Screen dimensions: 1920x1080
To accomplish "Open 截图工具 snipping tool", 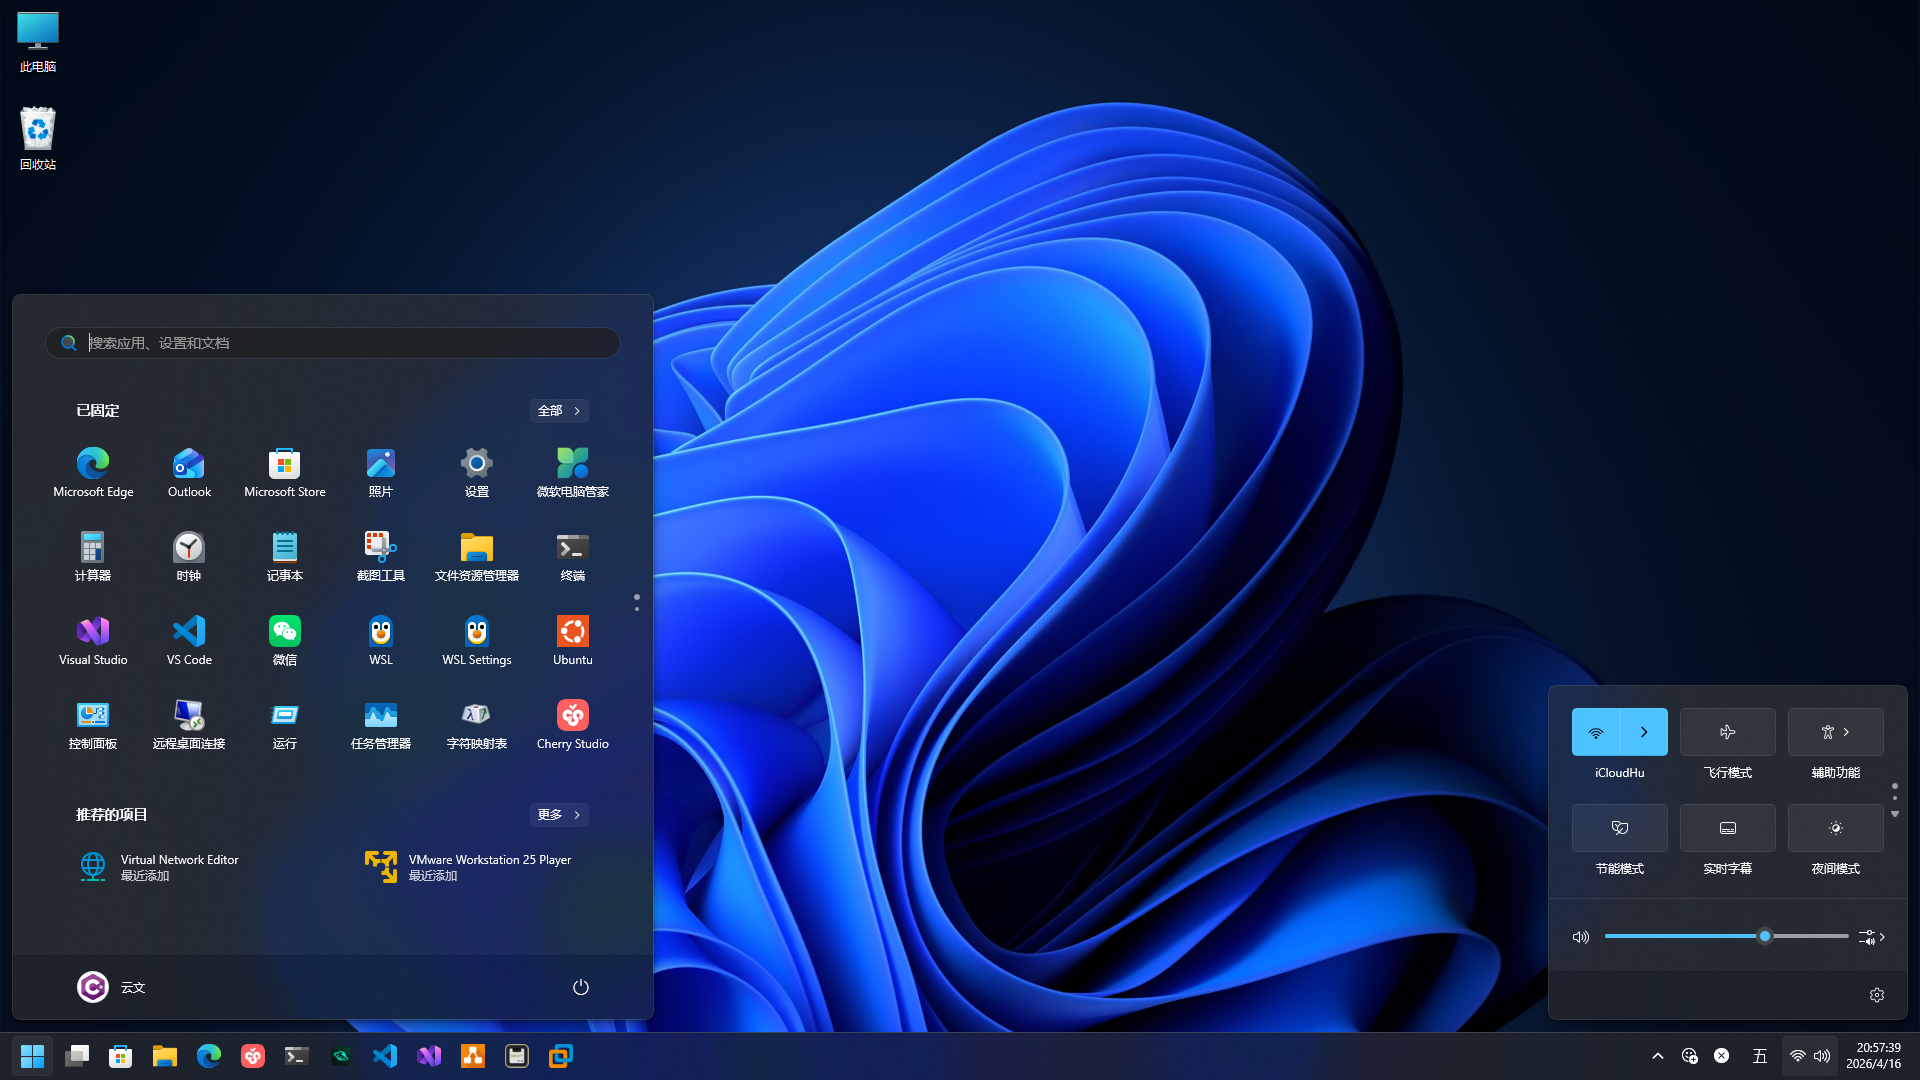I will click(x=380, y=548).
